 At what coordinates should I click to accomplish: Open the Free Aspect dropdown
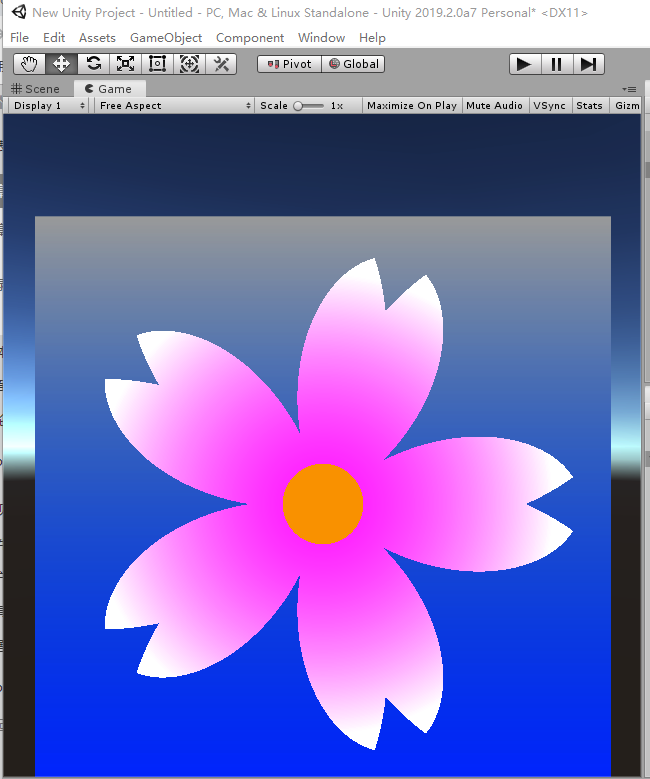175,105
